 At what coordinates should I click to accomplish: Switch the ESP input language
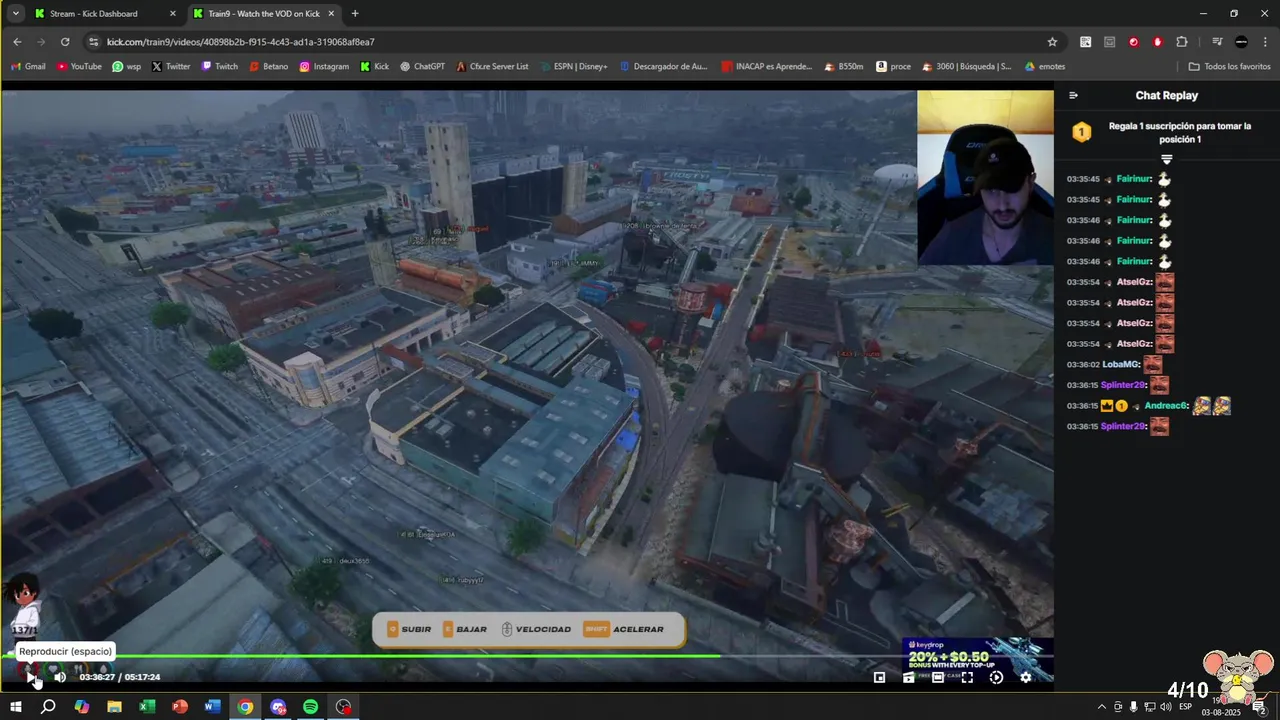(x=1186, y=707)
